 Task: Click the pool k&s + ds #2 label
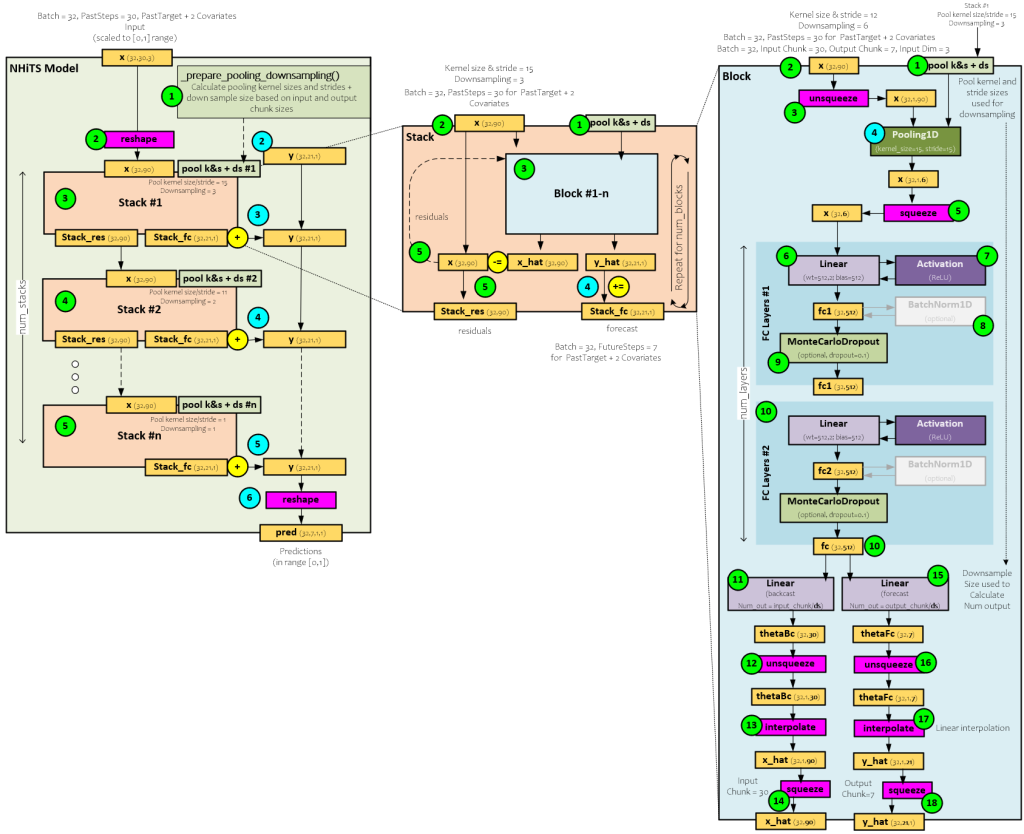pyautogui.click(x=219, y=277)
